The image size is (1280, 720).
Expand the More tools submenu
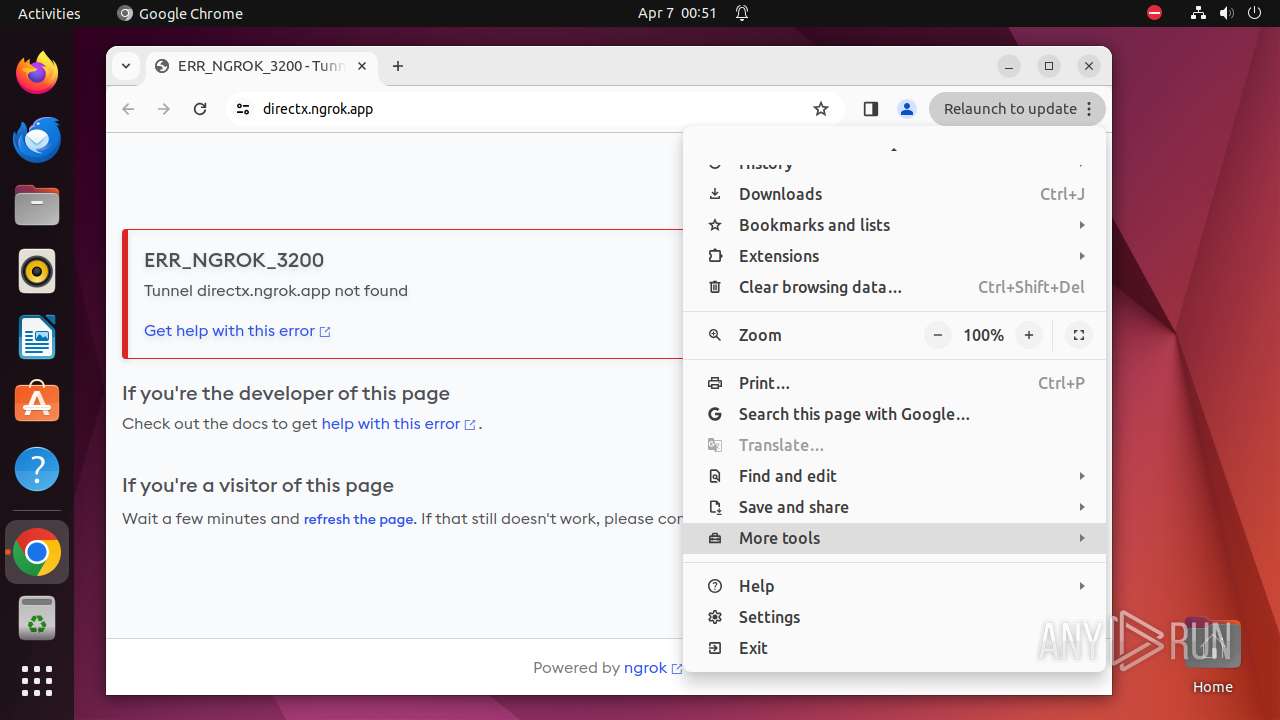point(895,538)
